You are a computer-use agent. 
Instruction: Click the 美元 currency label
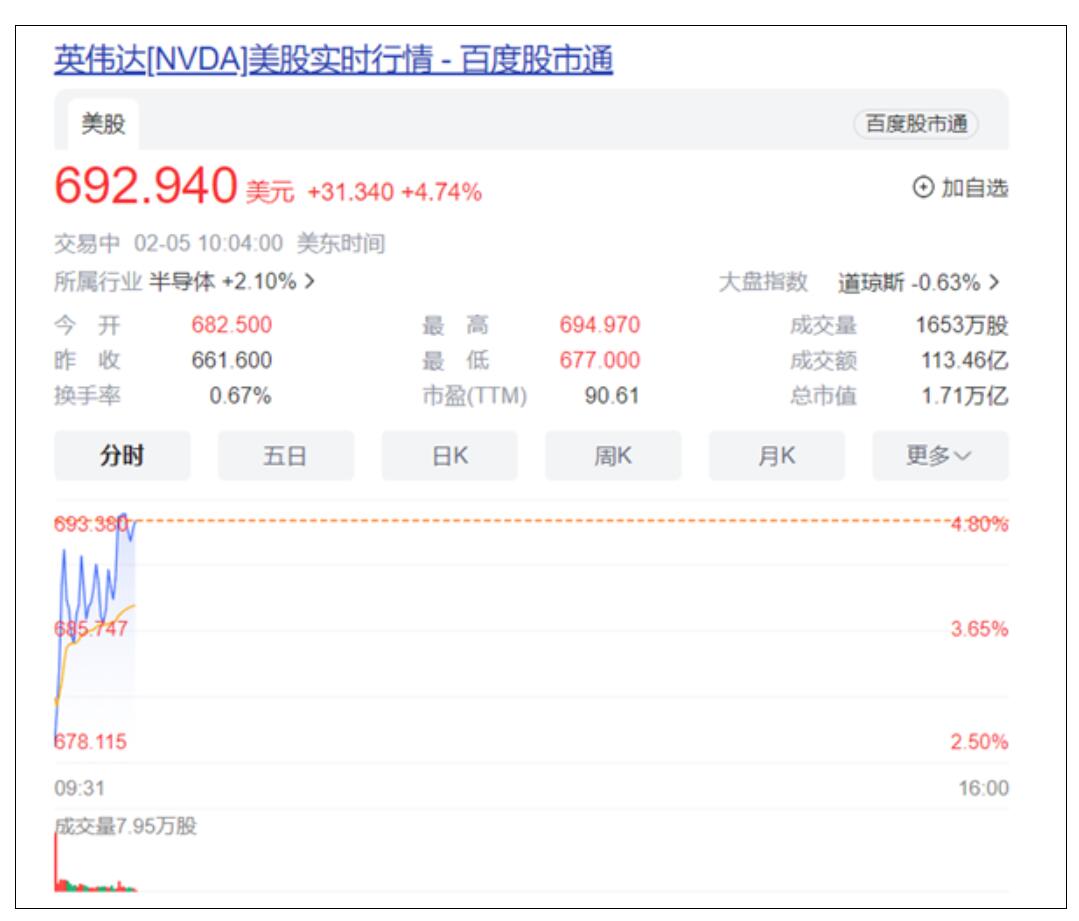[270, 192]
